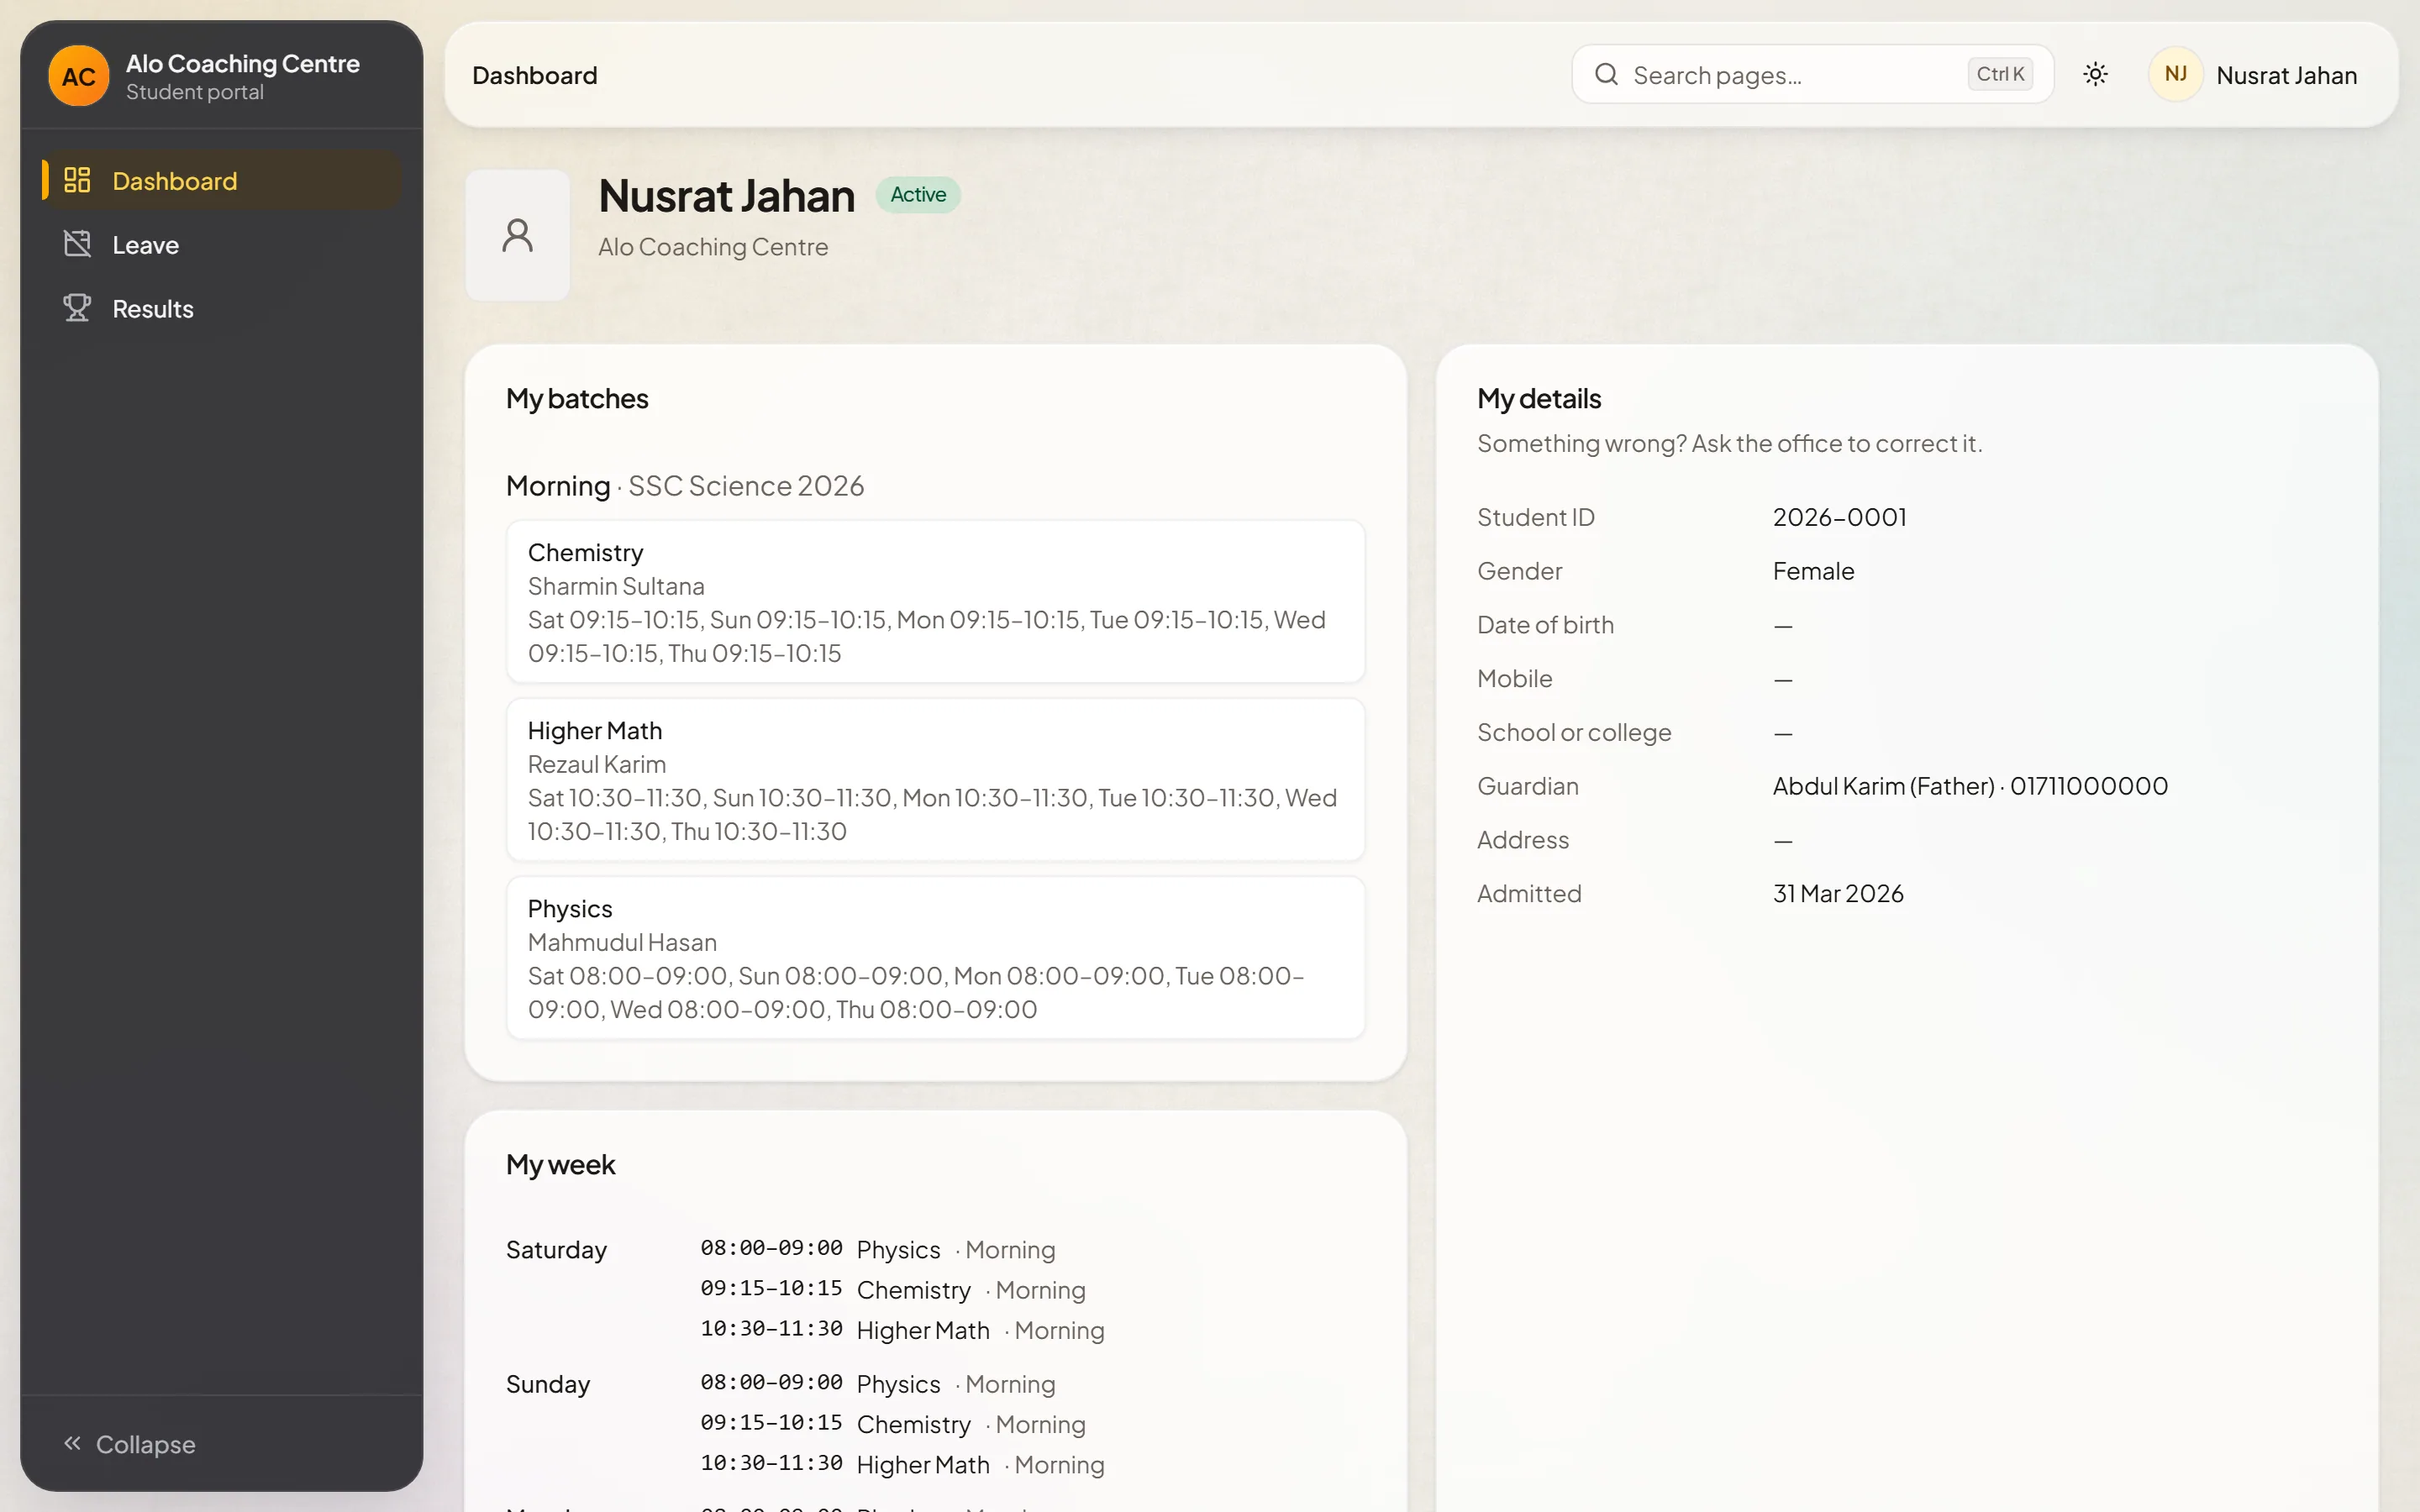Click the Dashboard page title in header
Image resolution: width=2420 pixels, height=1512 pixels.
[x=535, y=75]
